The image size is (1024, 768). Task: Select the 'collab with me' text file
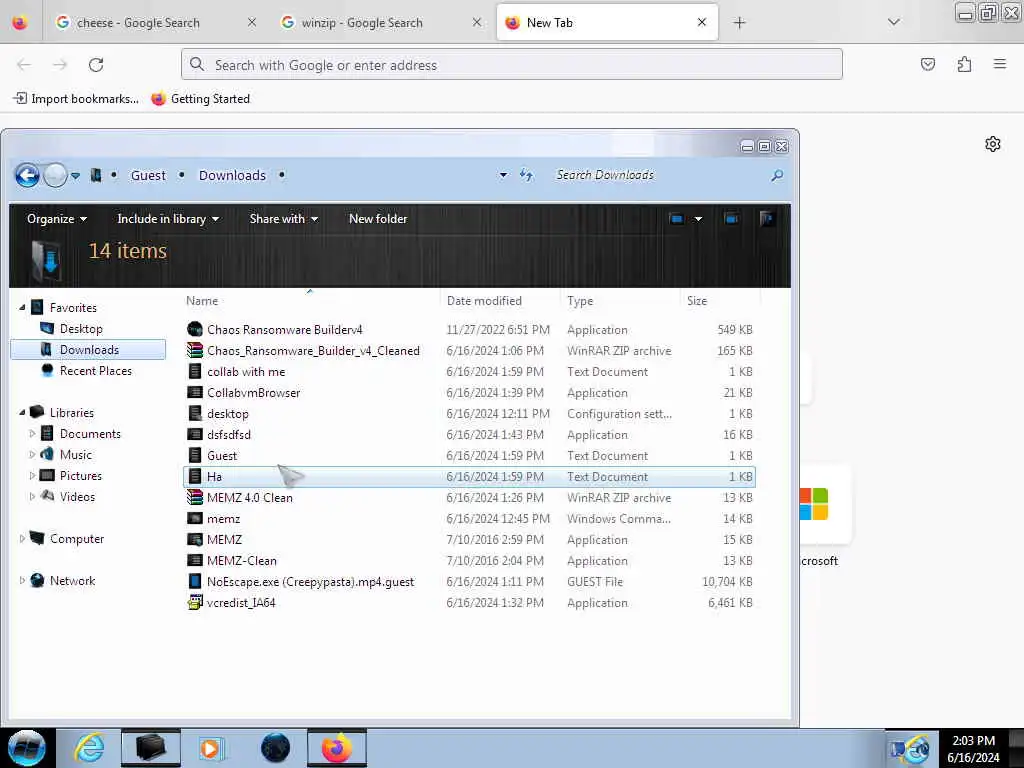pos(246,372)
